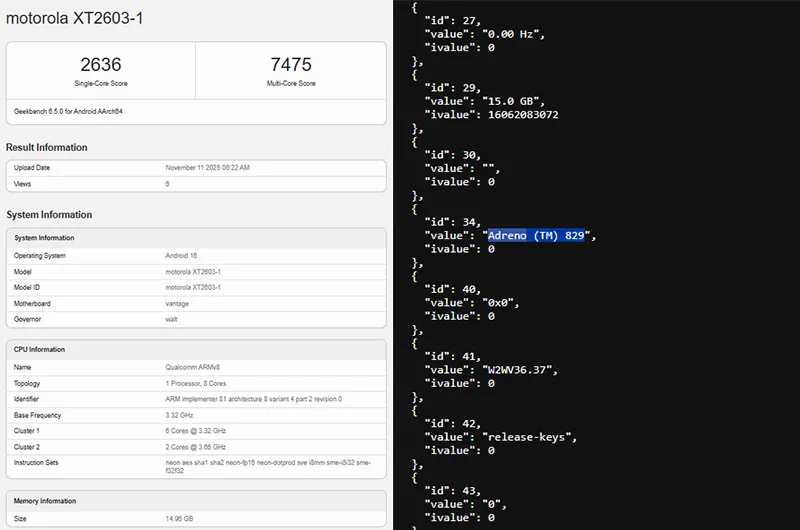The image size is (800, 530).
Task: Click the highlighted Adreno (TM) 829 text
Action: point(536,235)
